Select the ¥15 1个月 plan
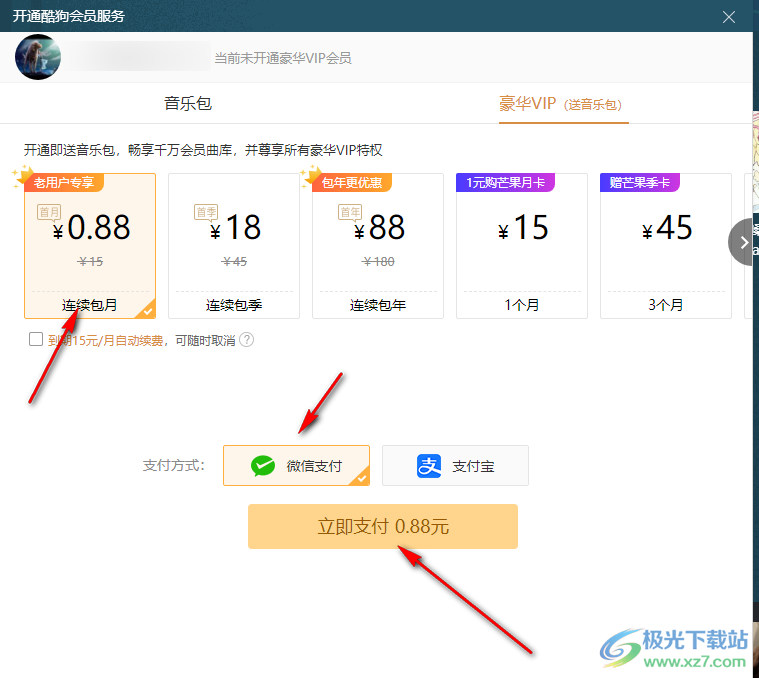This screenshot has height=678, width=759. click(x=522, y=246)
